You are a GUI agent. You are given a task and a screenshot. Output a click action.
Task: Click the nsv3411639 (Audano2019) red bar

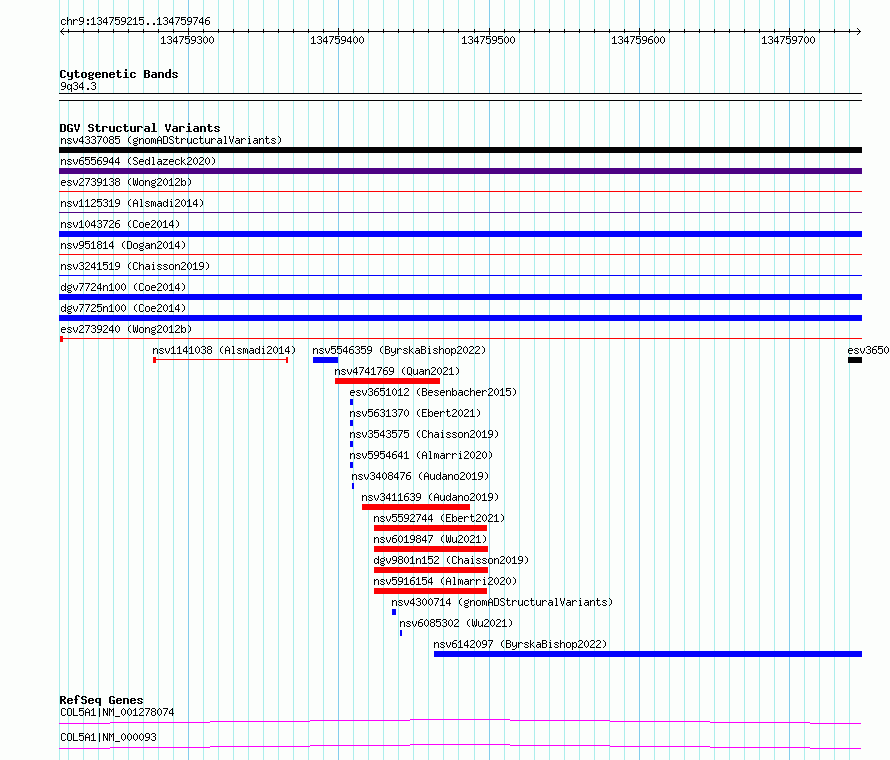[x=416, y=507]
